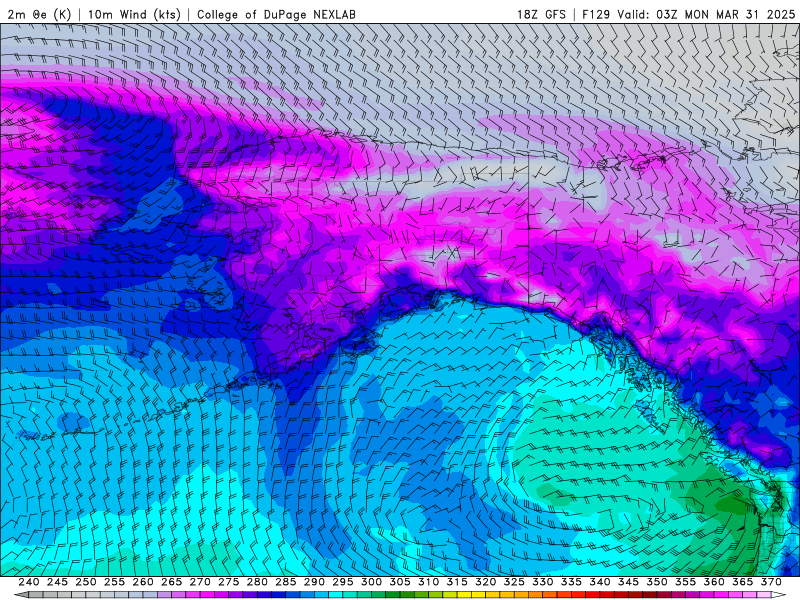Click the 285 scale label

[286, 582]
